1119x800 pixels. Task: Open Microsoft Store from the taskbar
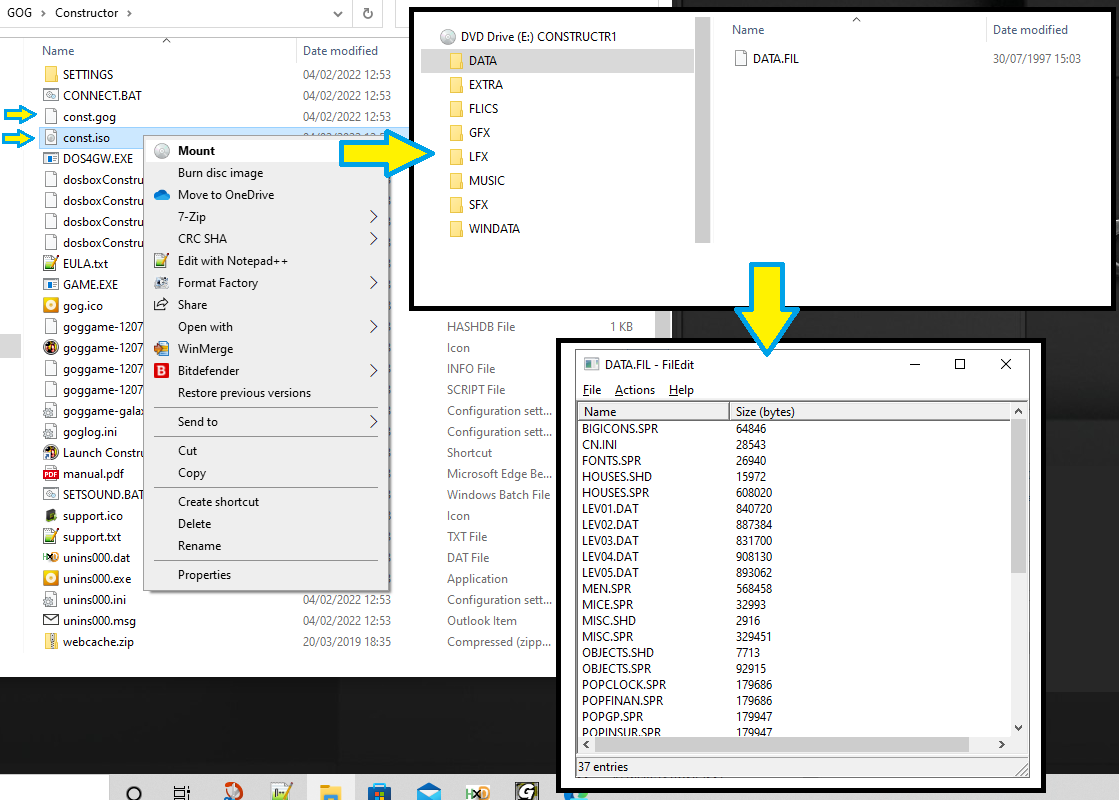pyautogui.click(x=380, y=792)
